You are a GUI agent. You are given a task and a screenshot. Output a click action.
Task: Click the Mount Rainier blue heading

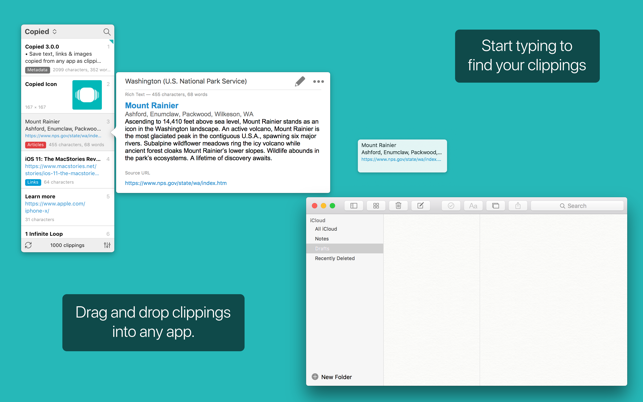click(x=151, y=105)
